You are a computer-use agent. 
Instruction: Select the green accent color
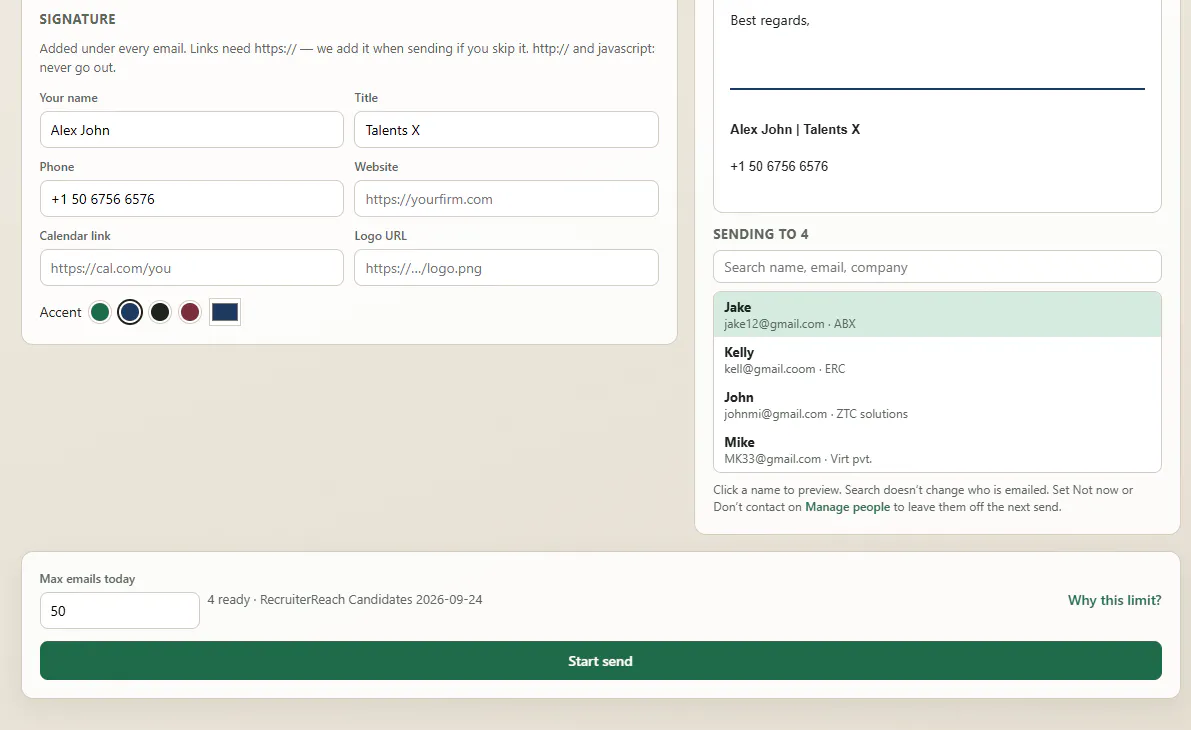click(100, 312)
